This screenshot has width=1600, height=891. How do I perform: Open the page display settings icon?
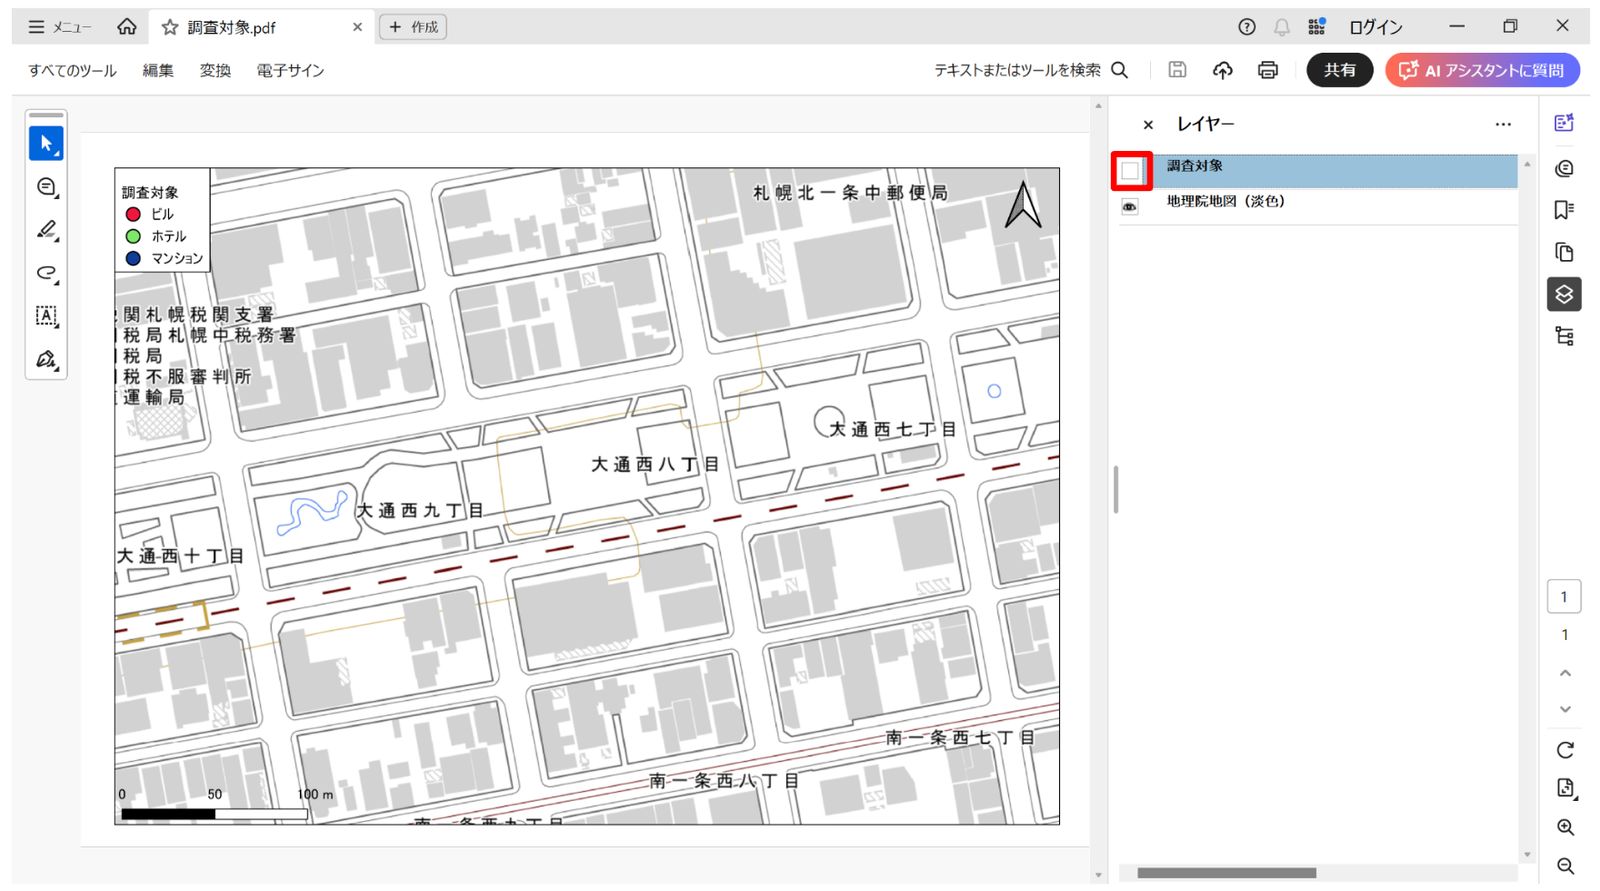(x=1565, y=788)
